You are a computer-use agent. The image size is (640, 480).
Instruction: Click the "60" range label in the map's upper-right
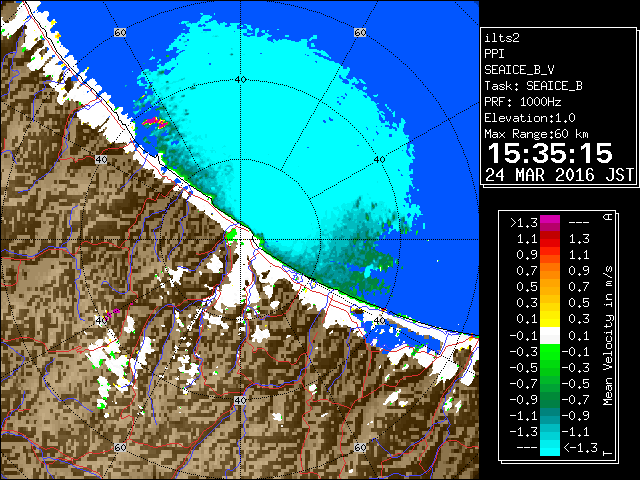[360, 33]
